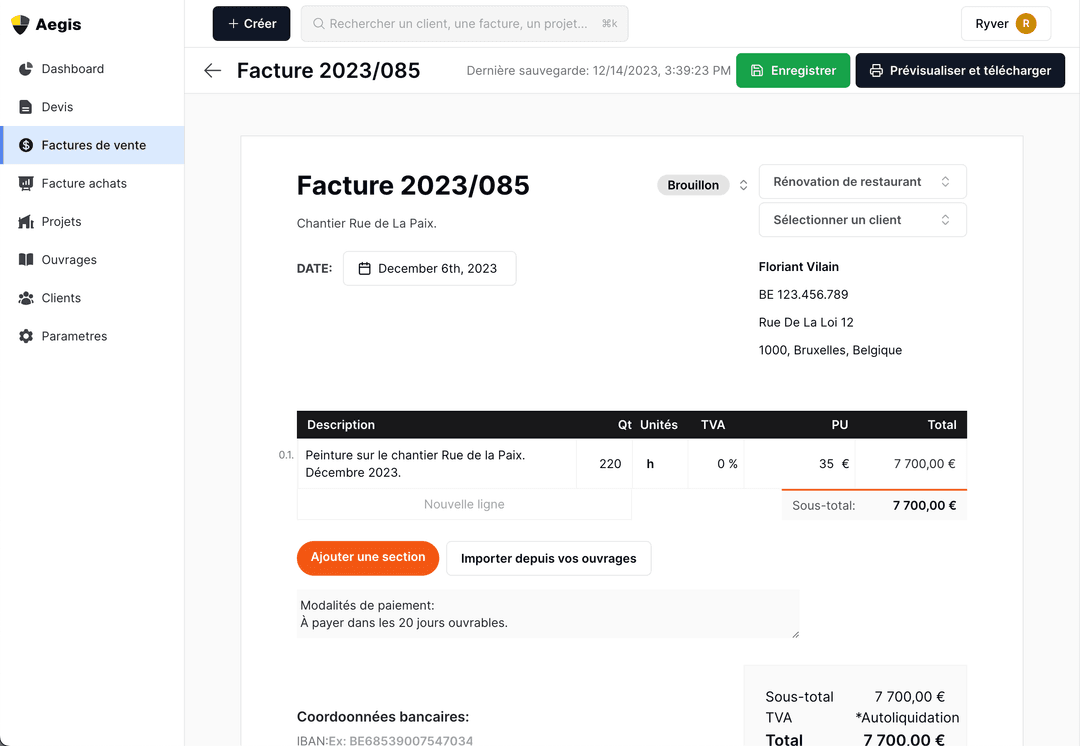1080x746 pixels.
Task: Click the Facture achats cart icon
Action: point(25,183)
